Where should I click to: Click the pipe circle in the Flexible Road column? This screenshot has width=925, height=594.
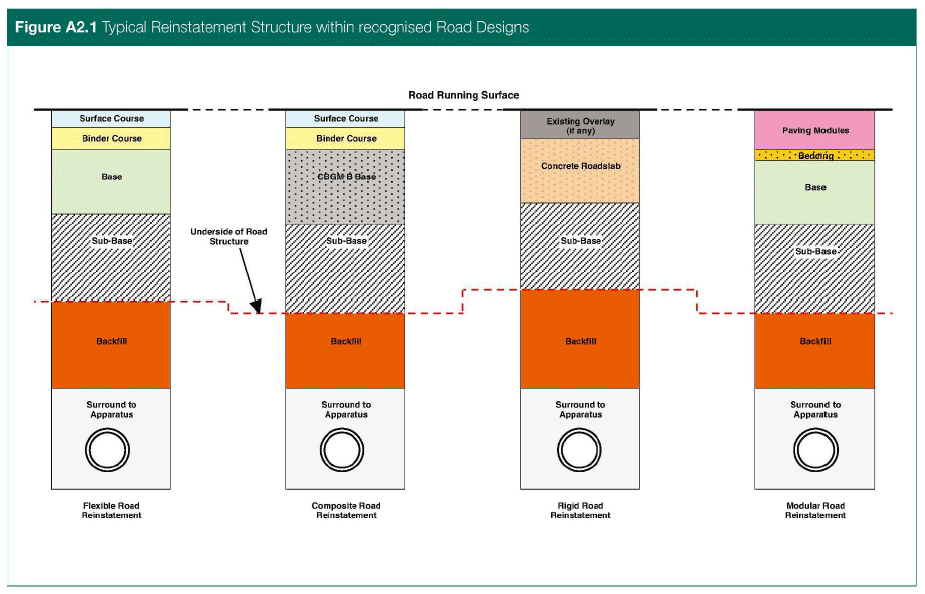(x=111, y=450)
